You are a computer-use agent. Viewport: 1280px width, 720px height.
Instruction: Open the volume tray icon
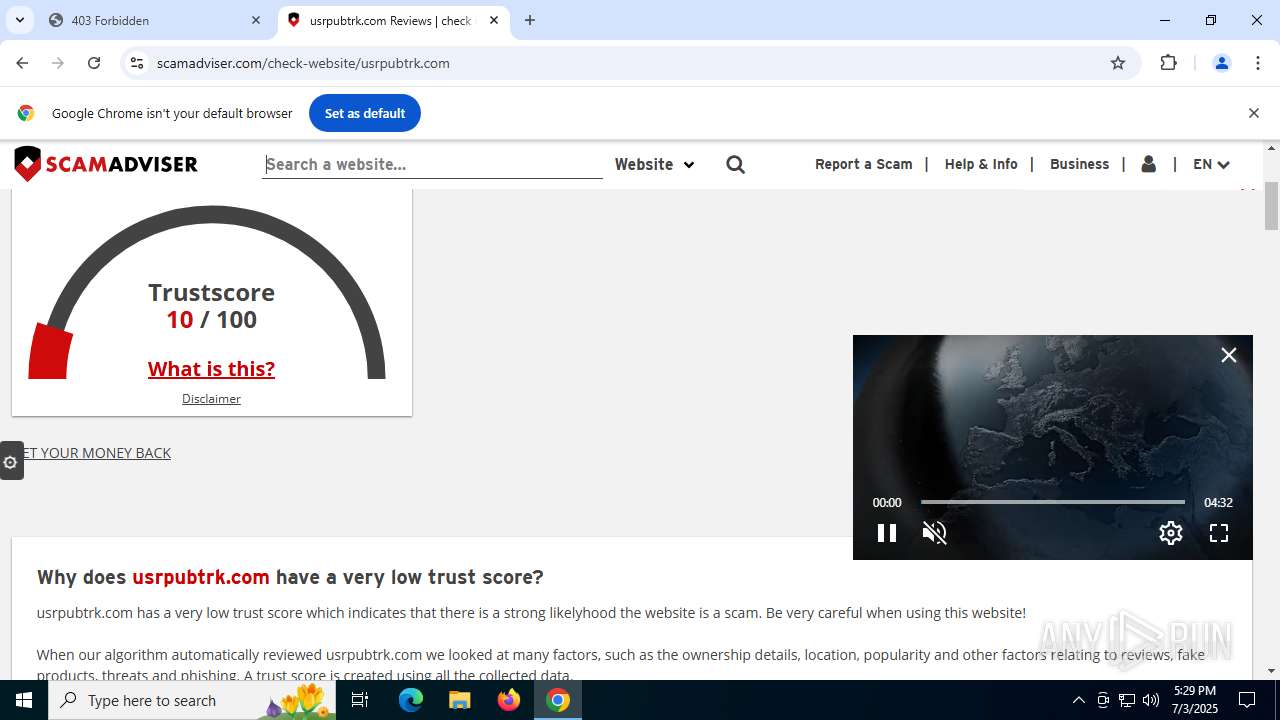1151,700
